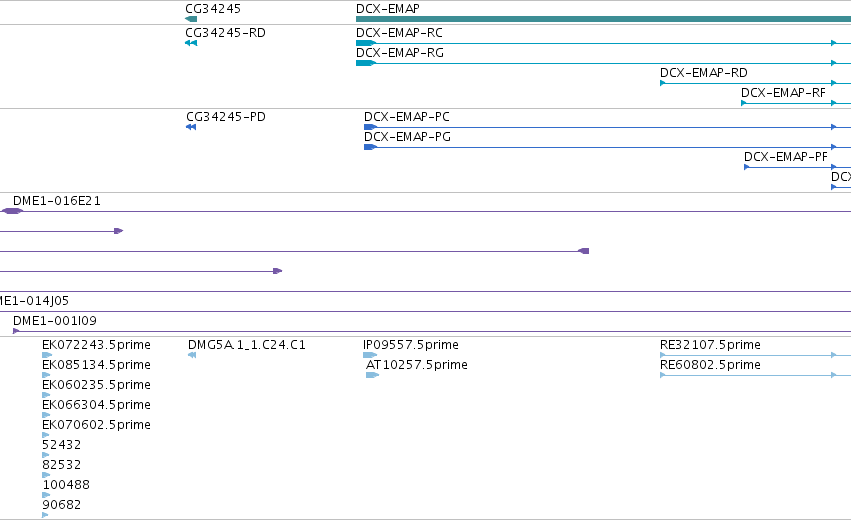Click the RE32107.5prime EST label

coord(710,345)
